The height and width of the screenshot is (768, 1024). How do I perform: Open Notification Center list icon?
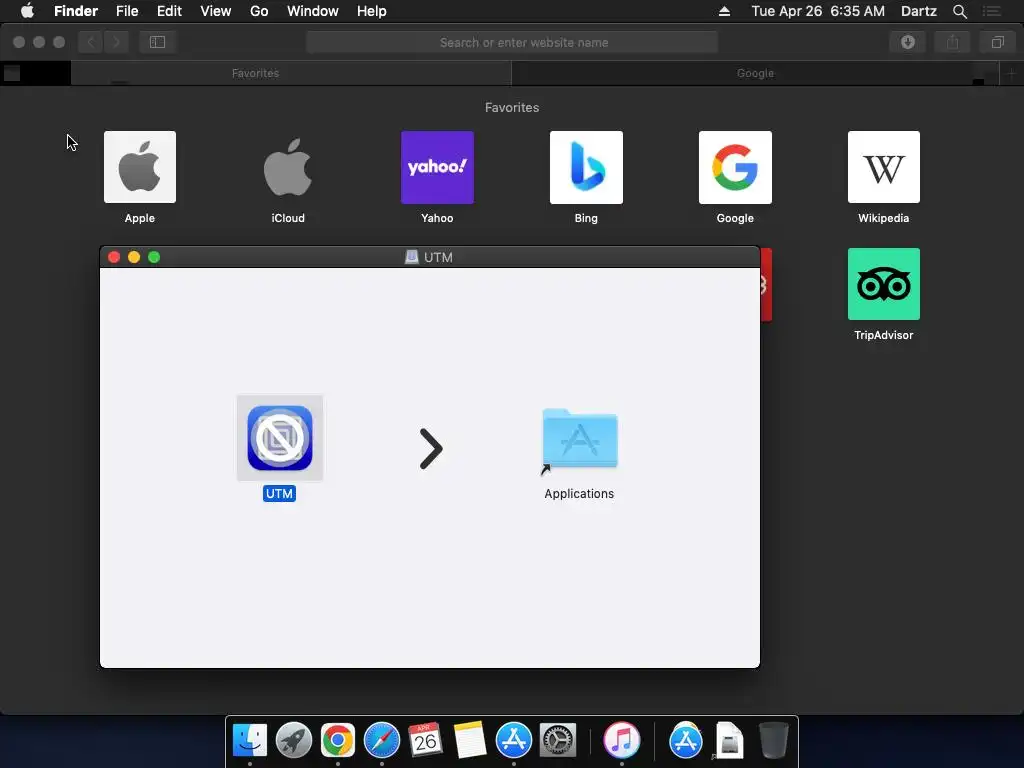(991, 11)
